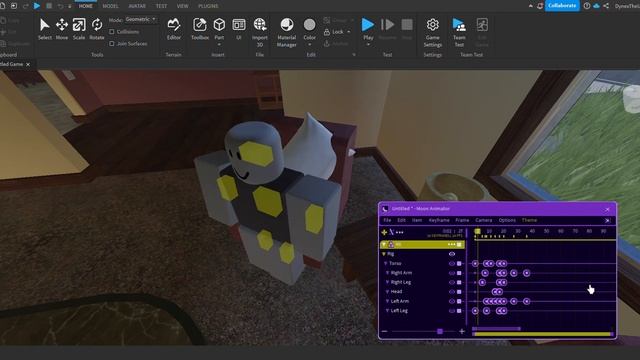
Task: Click Import 3D in the ribbon
Action: (x=260, y=32)
